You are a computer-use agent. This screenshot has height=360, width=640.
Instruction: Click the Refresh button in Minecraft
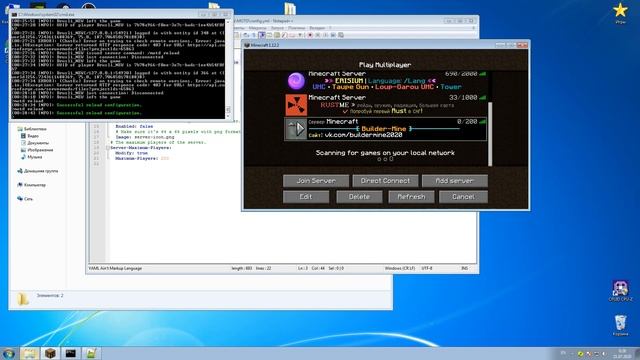pyautogui.click(x=411, y=197)
